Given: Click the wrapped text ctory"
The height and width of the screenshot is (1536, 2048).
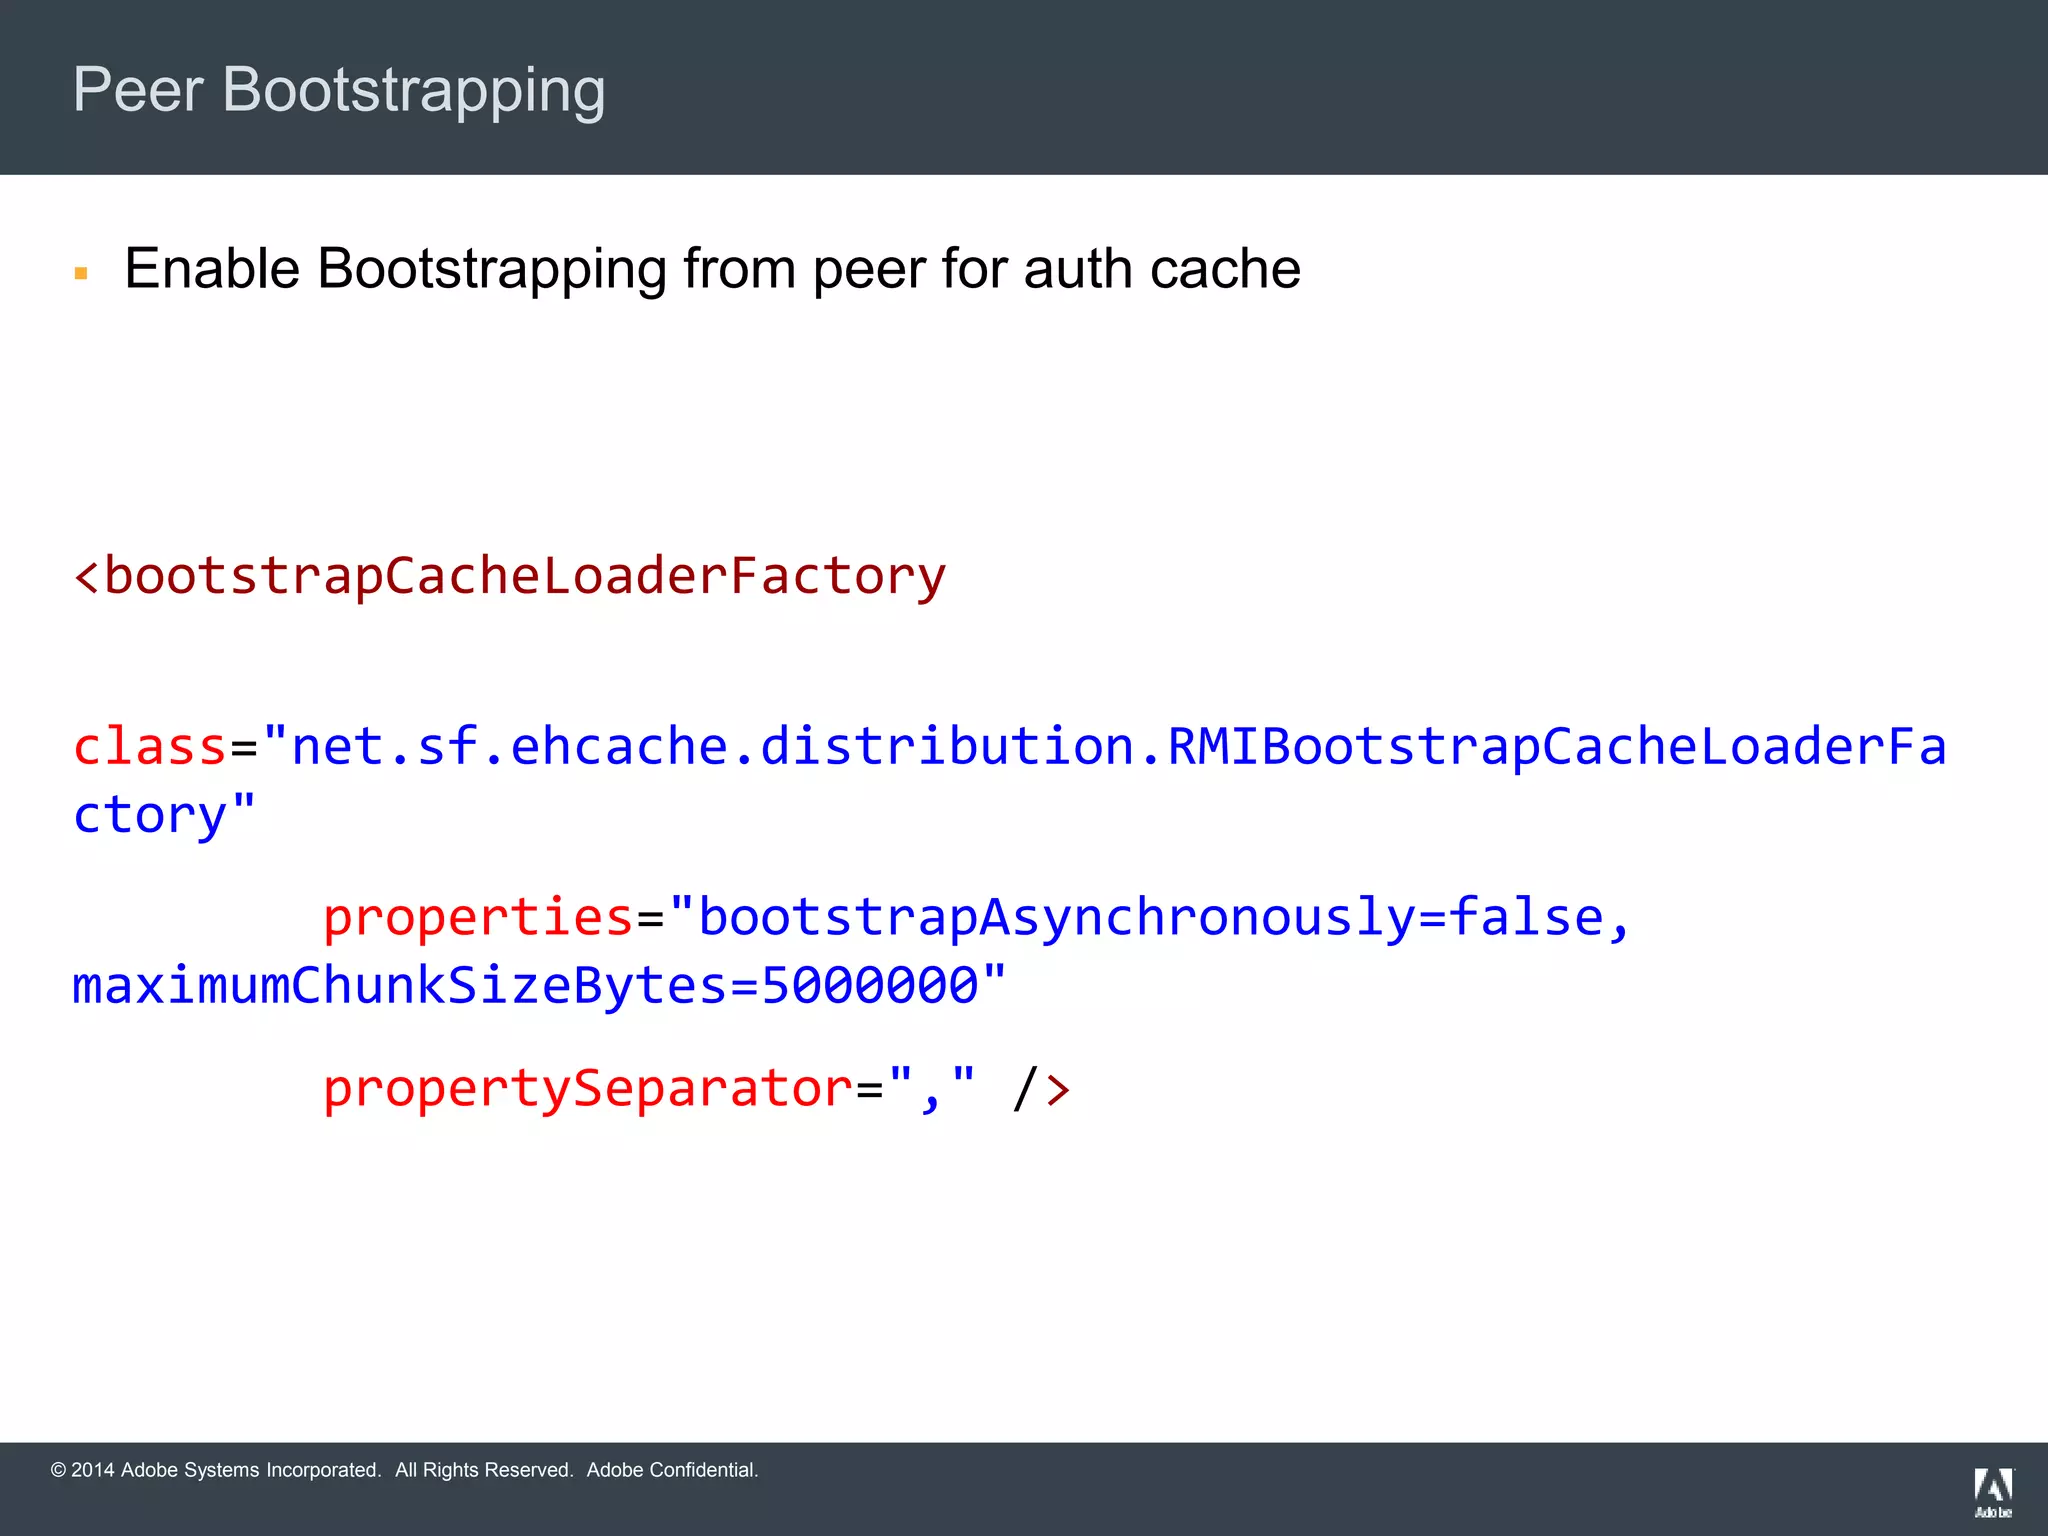Looking at the screenshot, I should coord(165,816).
